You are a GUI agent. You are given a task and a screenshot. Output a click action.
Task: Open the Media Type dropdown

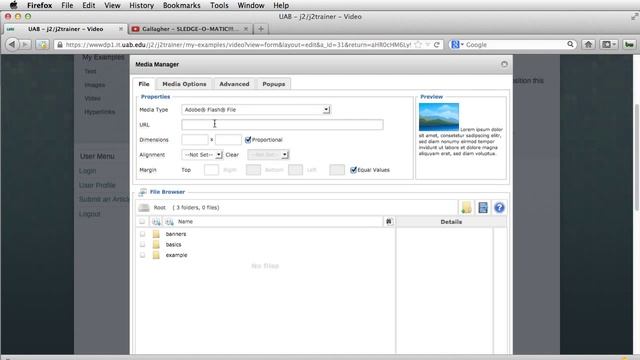256,109
